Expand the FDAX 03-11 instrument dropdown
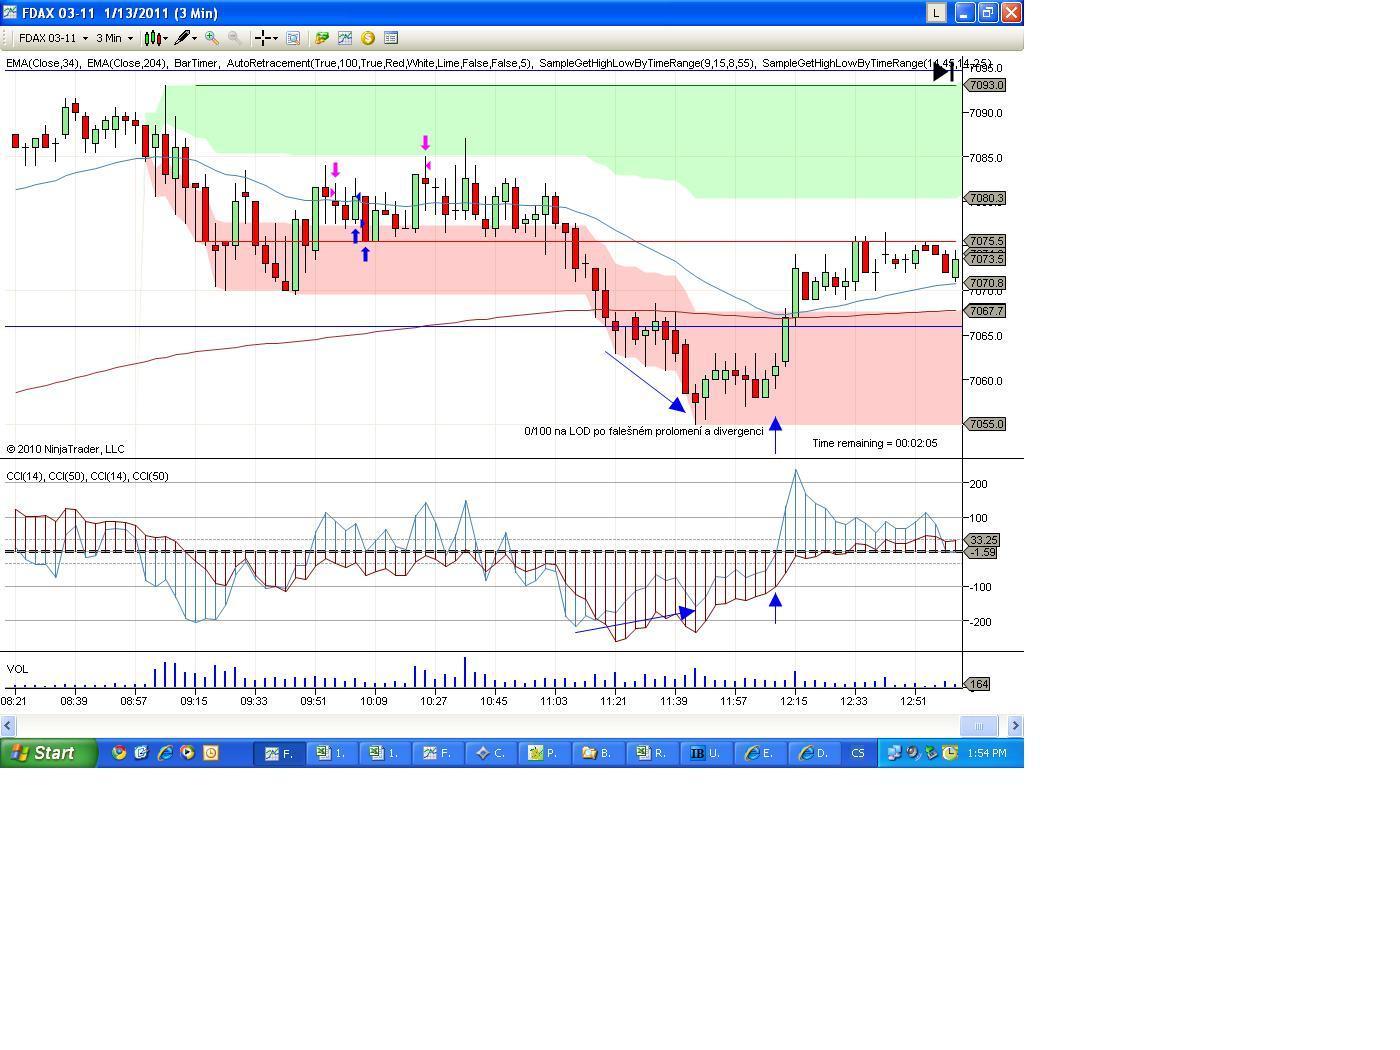The height and width of the screenshot is (1050, 1400). pos(85,38)
